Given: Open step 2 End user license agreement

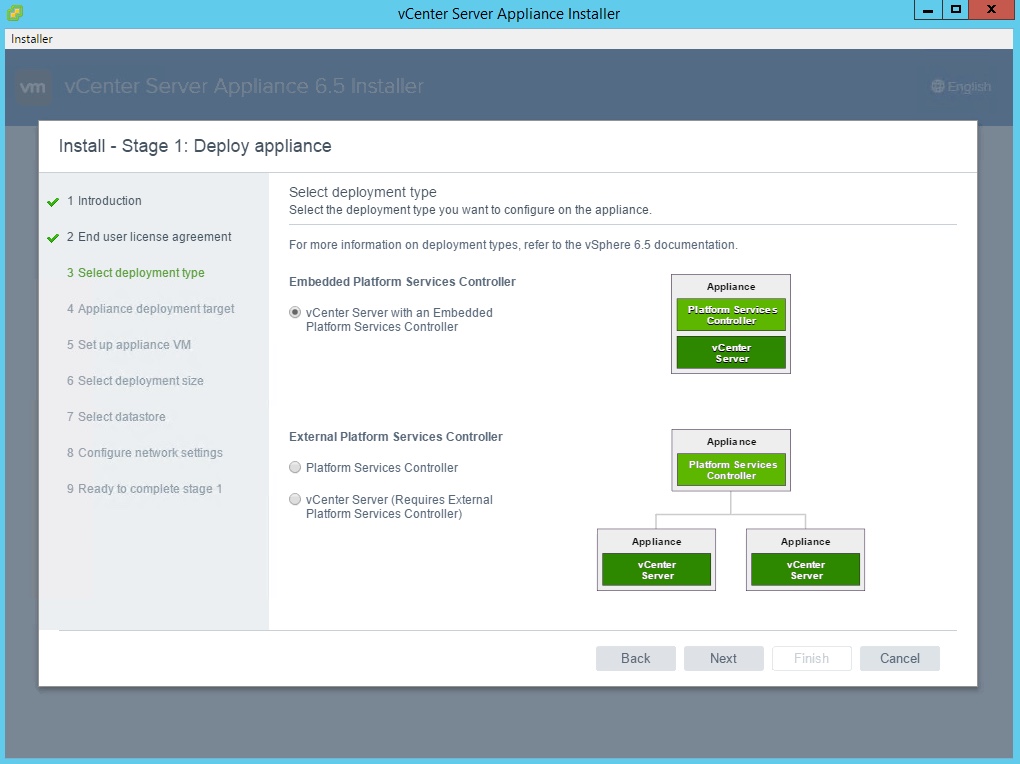Looking at the screenshot, I should point(154,237).
